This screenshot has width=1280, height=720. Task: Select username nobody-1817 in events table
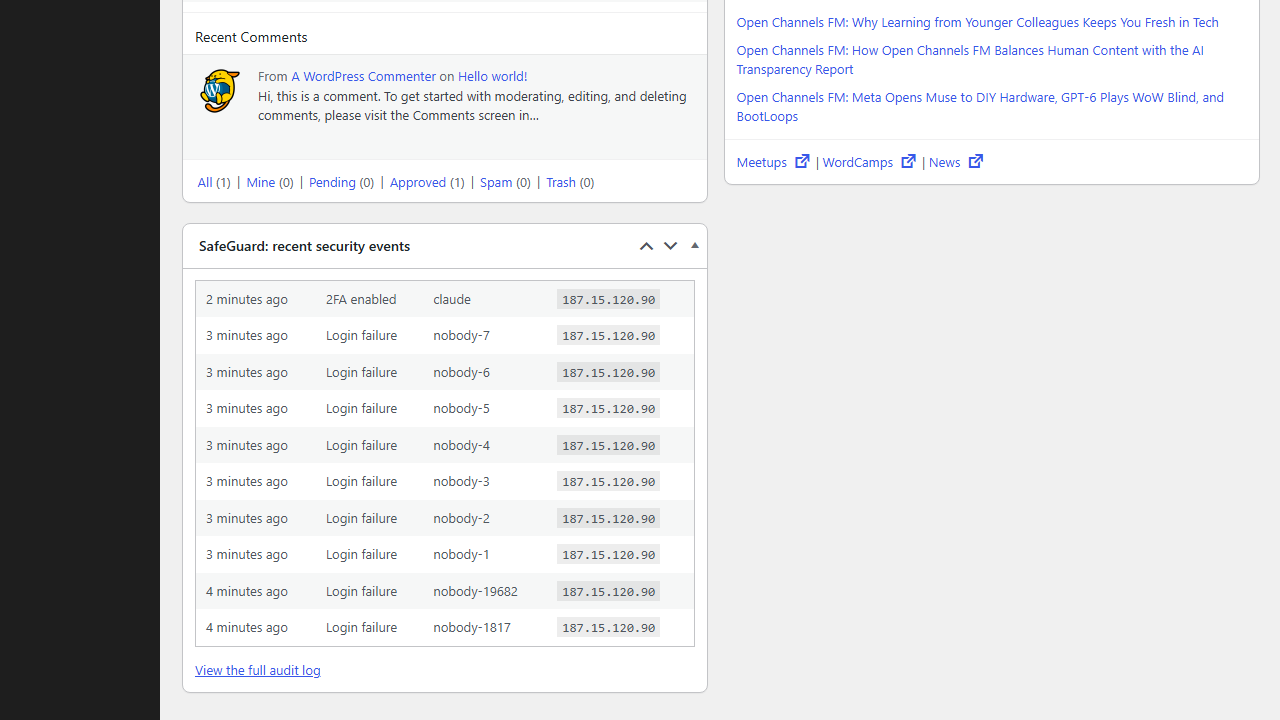(472, 627)
